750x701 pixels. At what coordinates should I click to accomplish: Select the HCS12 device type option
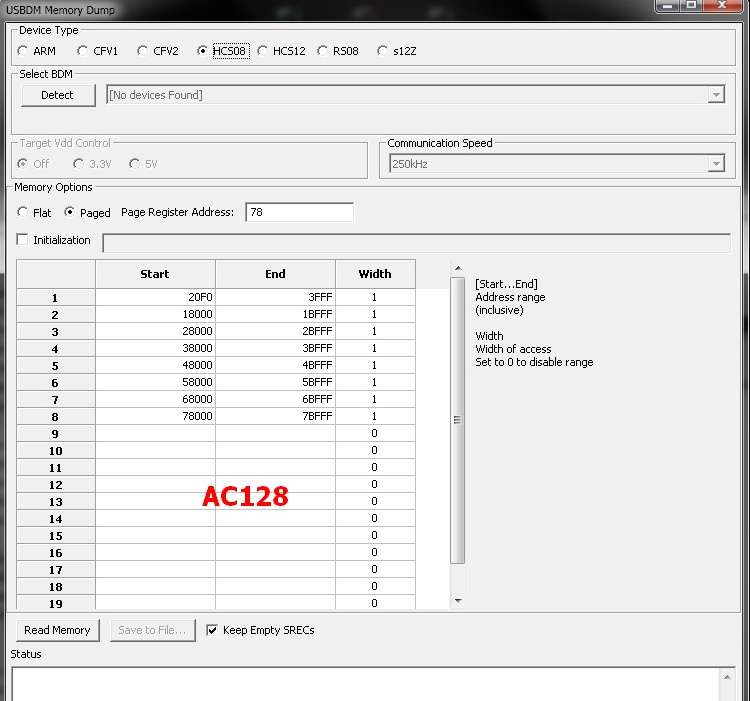click(x=263, y=51)
